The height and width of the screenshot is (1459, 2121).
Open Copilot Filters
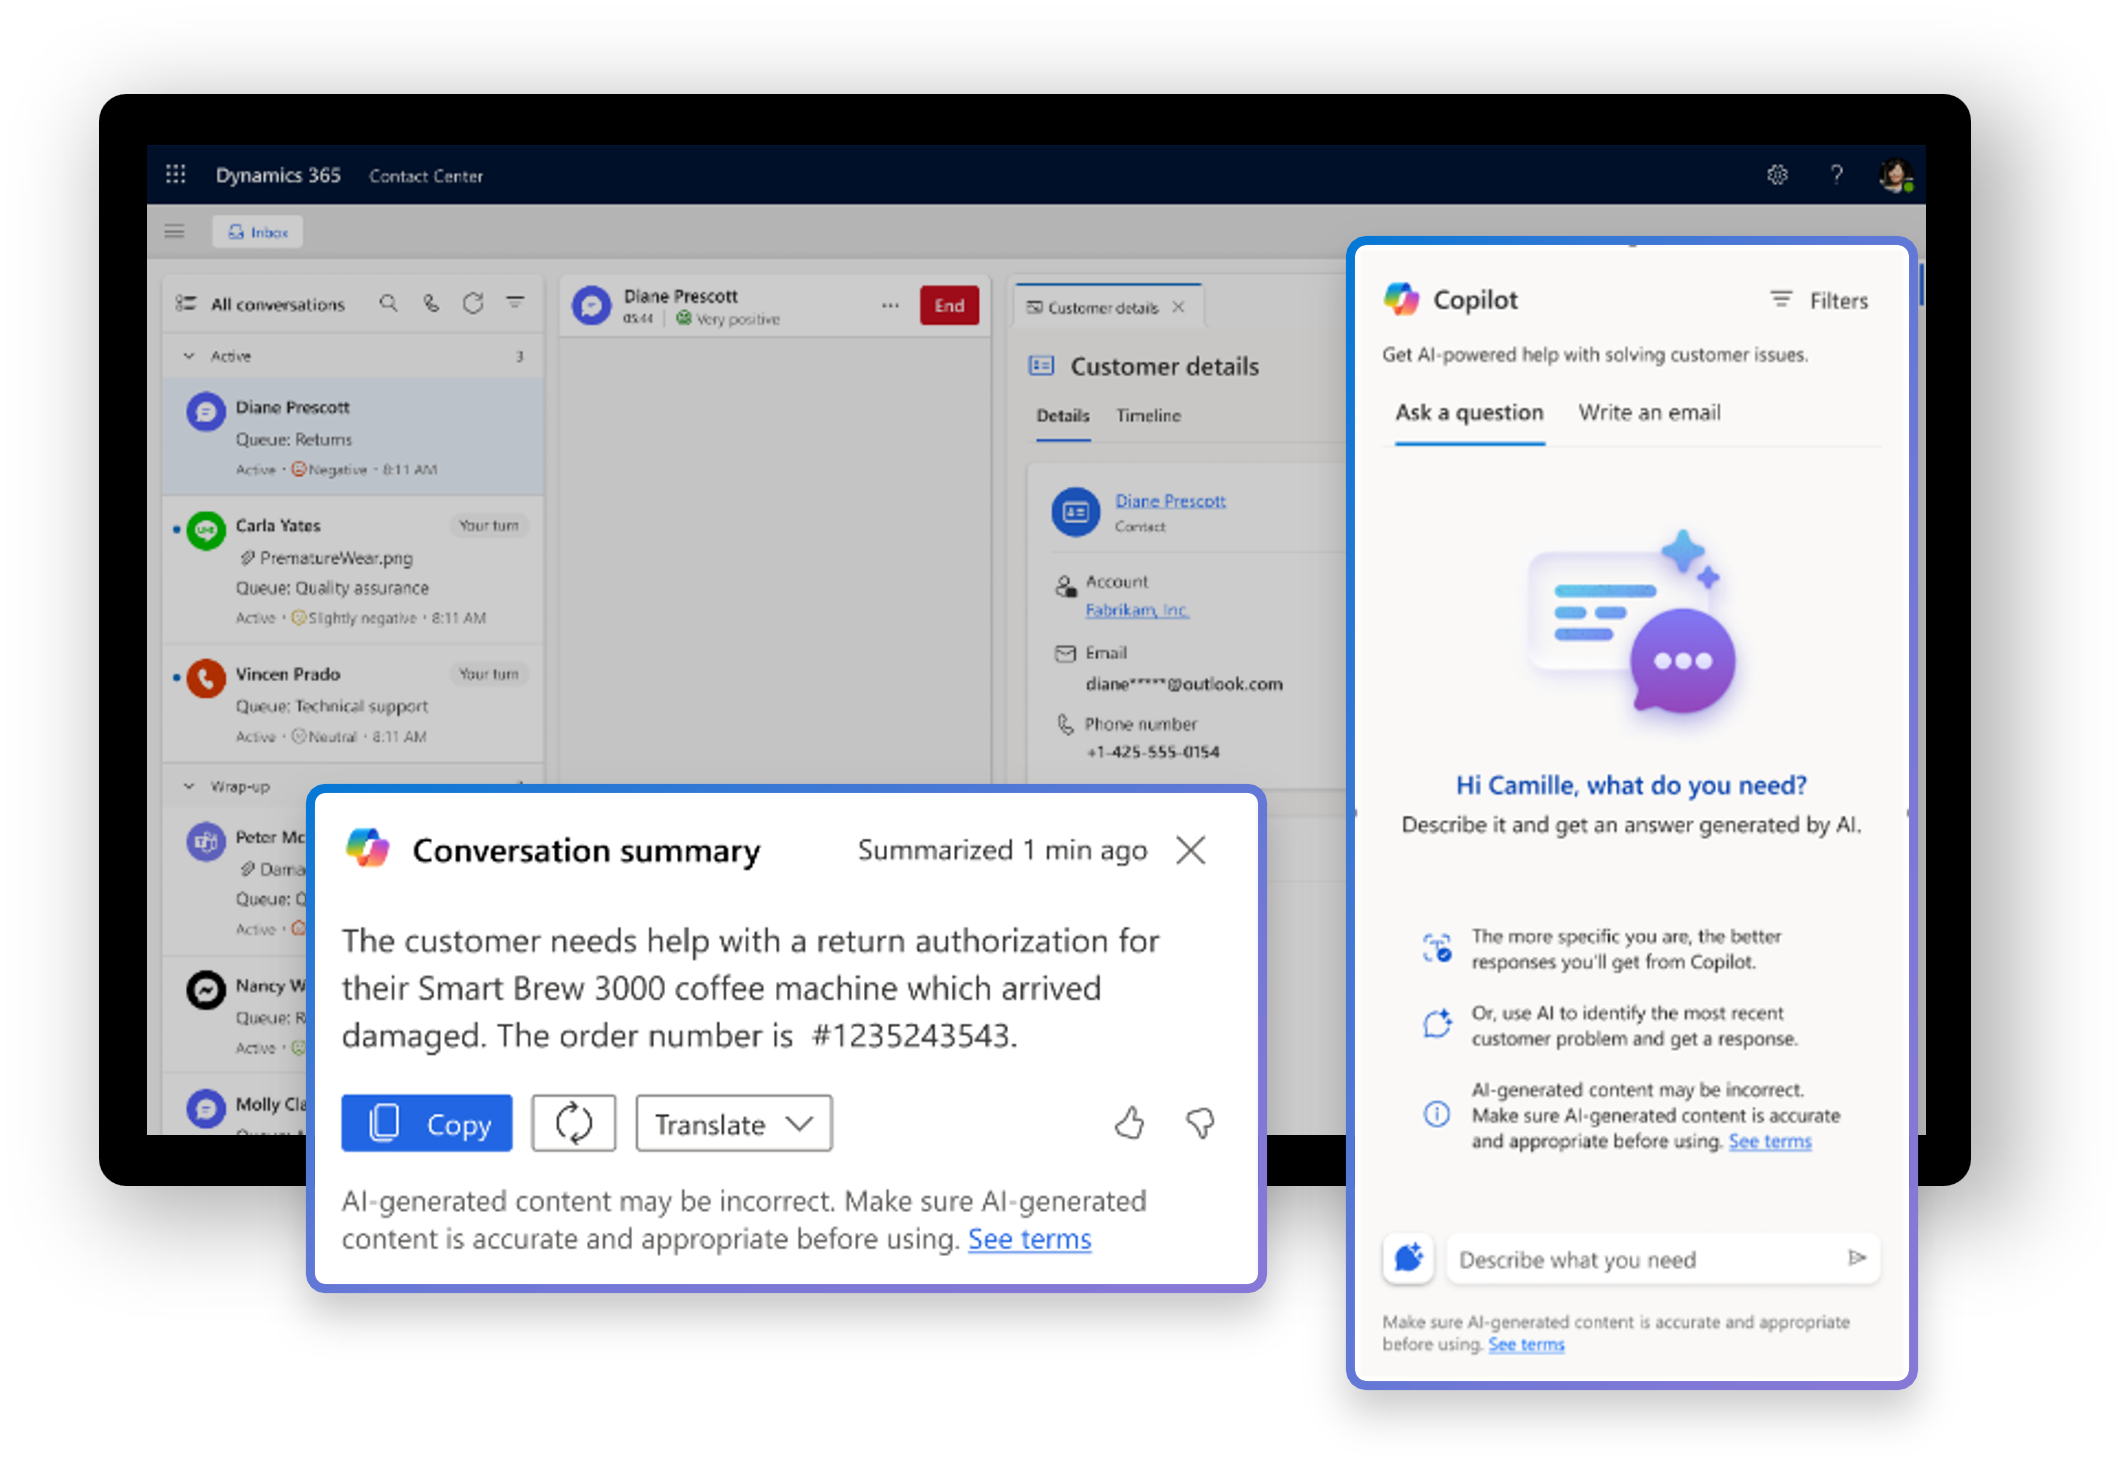click(x=1819, y=300)
